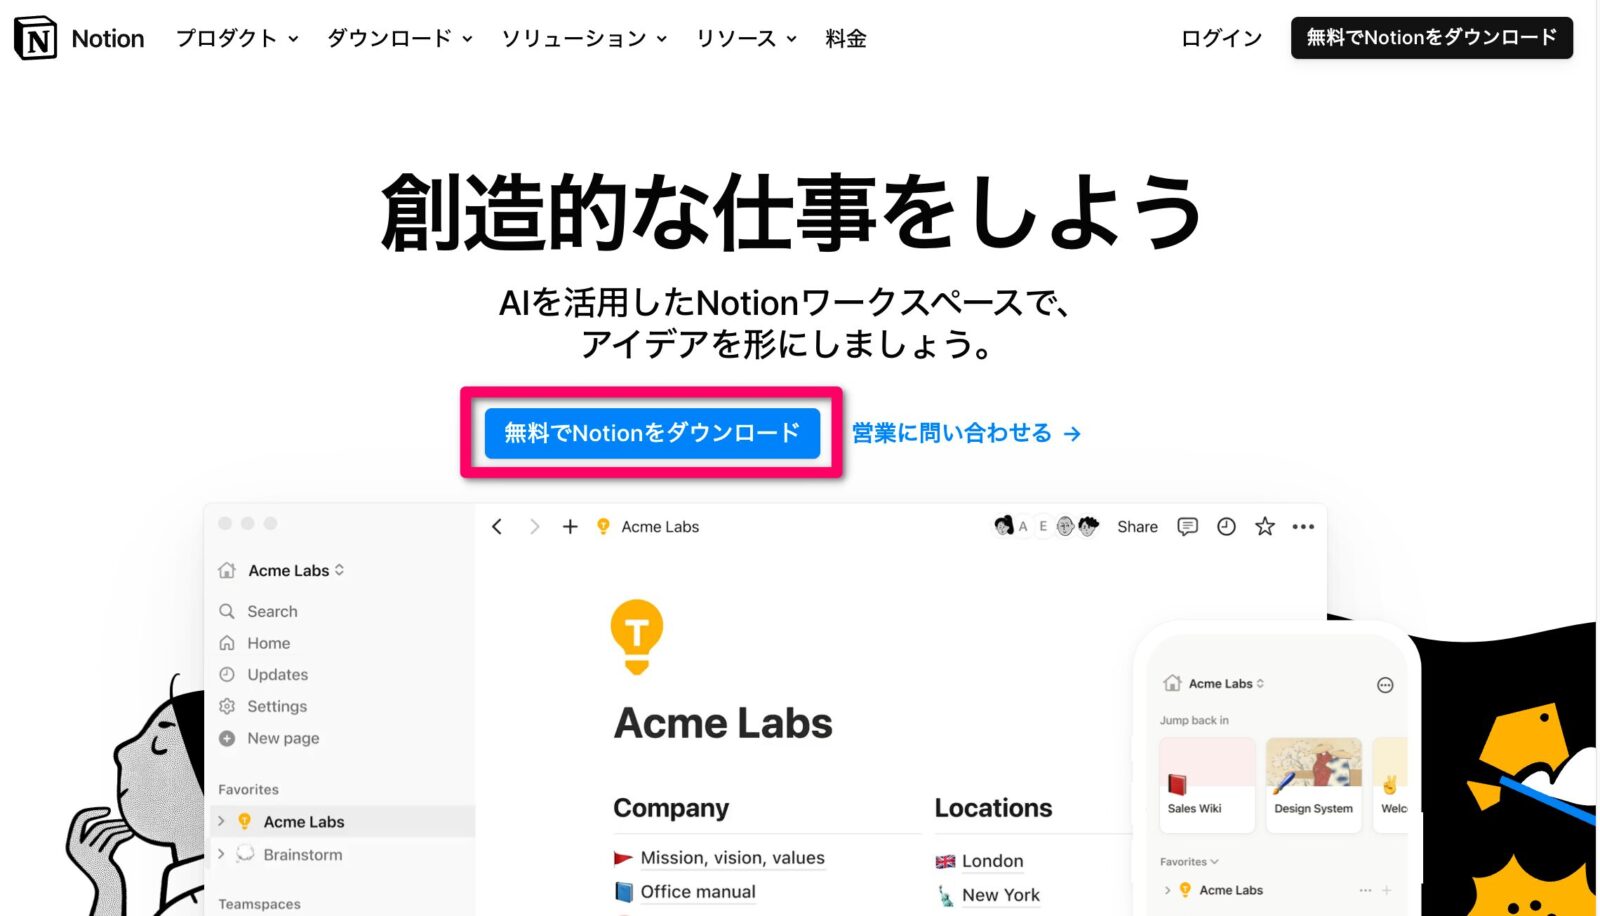Open the page history clock icon

[x=1226, y=526]
